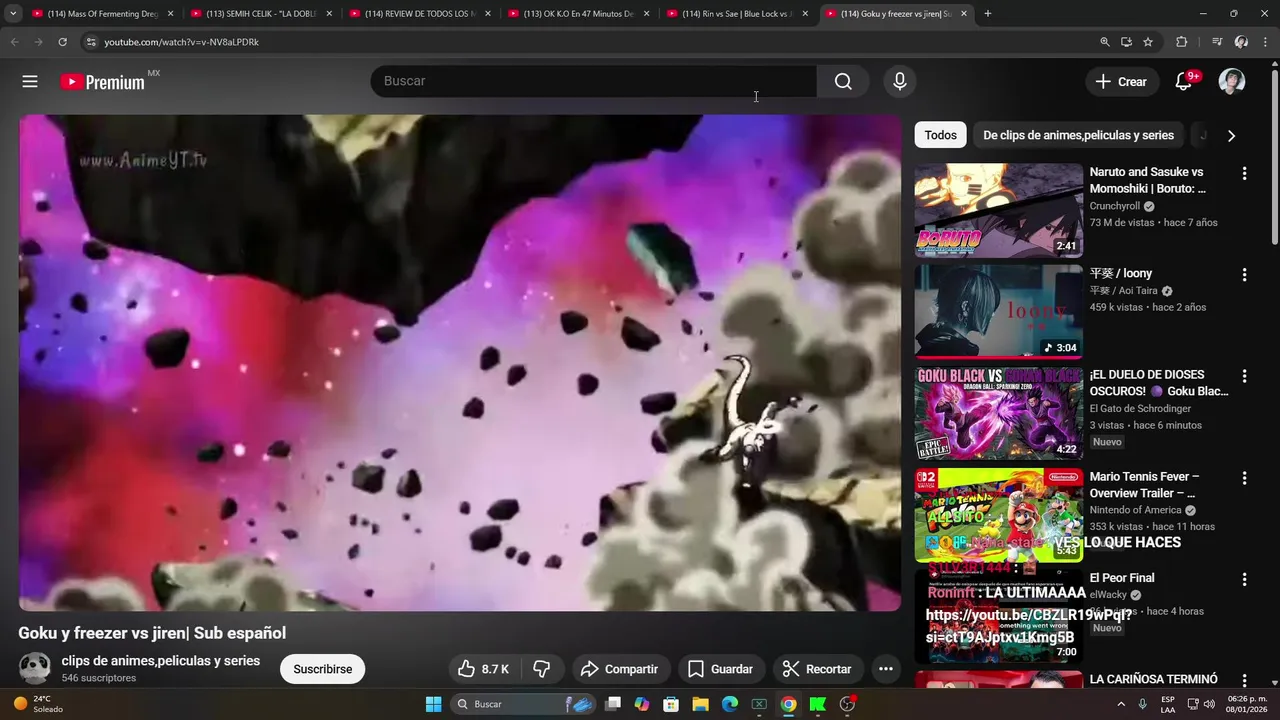
Task: Switch to SEMIH CELIK browser tab
Action: [260, 14]
